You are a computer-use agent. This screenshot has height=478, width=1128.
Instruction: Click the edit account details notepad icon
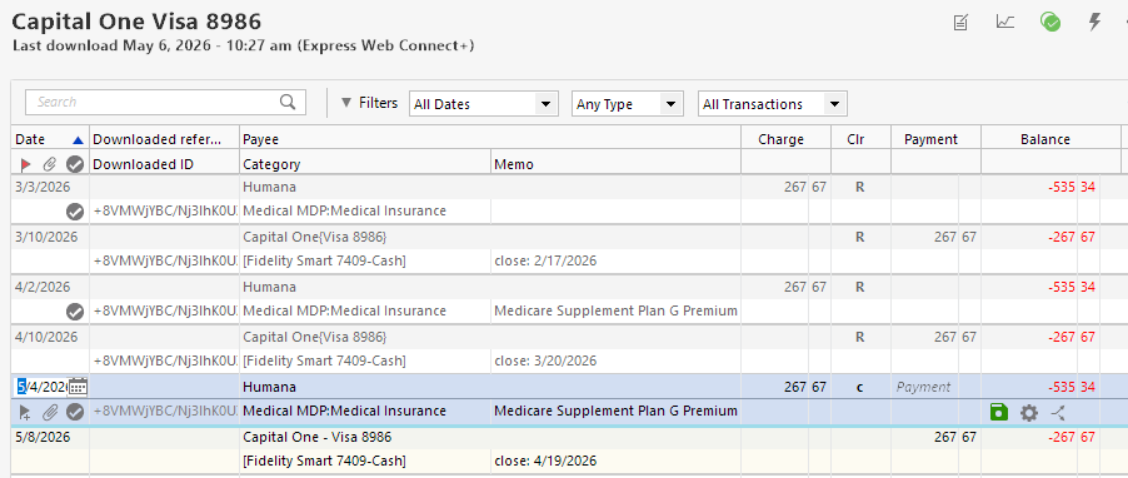(x=960, y=23)
